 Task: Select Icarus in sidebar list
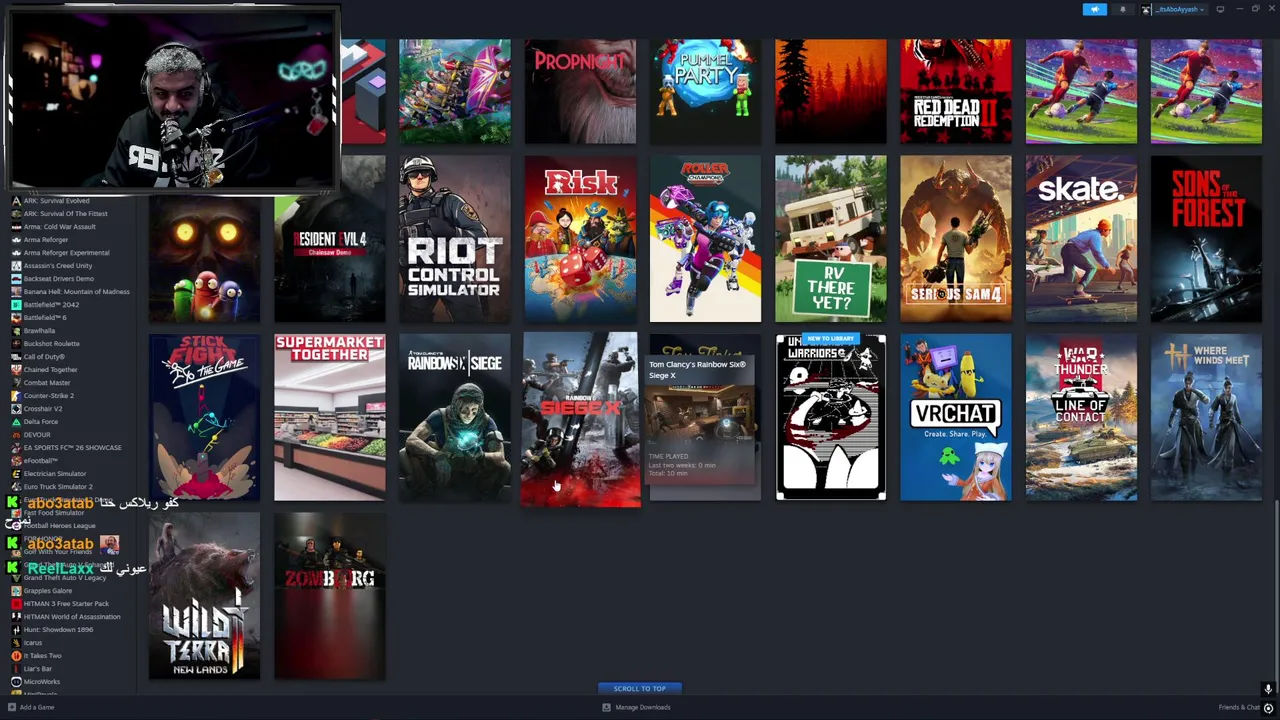coord(33,643)
